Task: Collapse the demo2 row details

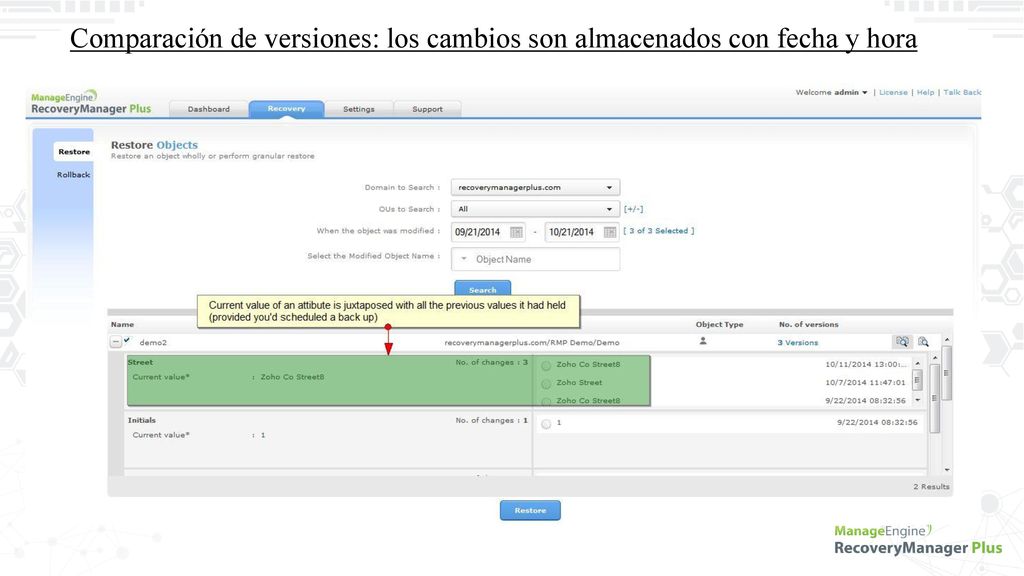Action: [116, 342]
